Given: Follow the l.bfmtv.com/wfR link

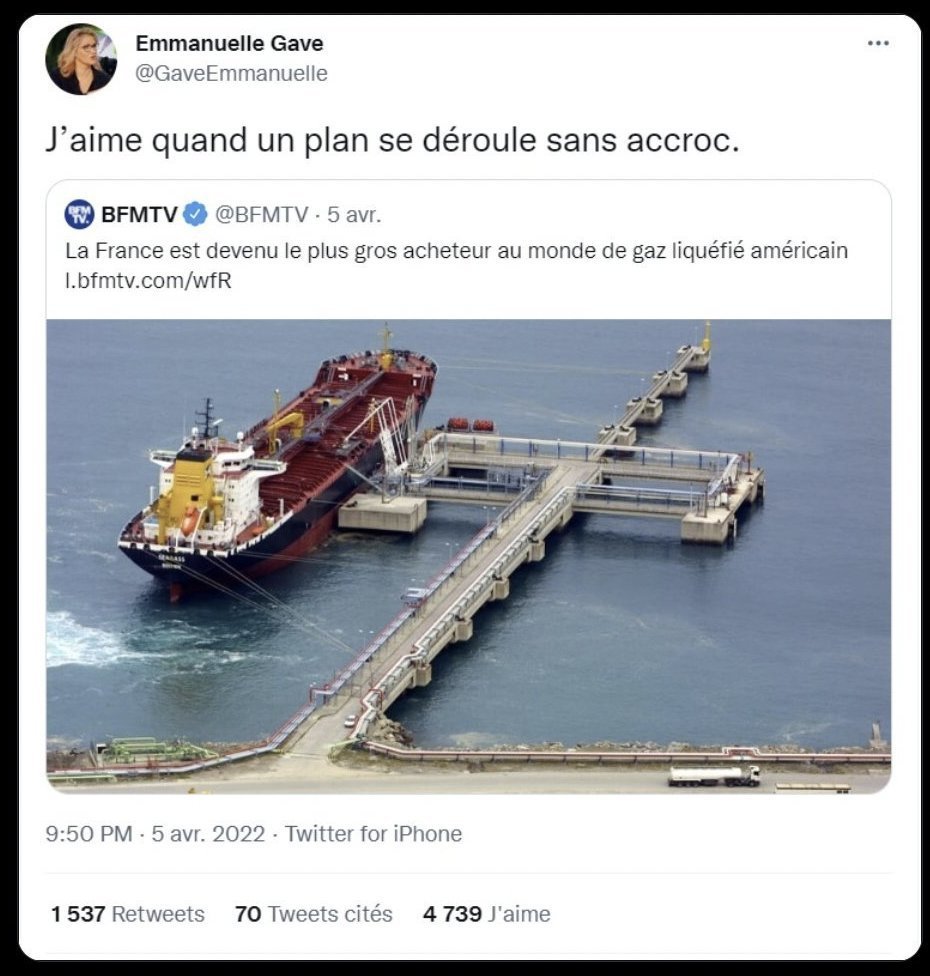Looking at the screenshot, I should [148, 281].
